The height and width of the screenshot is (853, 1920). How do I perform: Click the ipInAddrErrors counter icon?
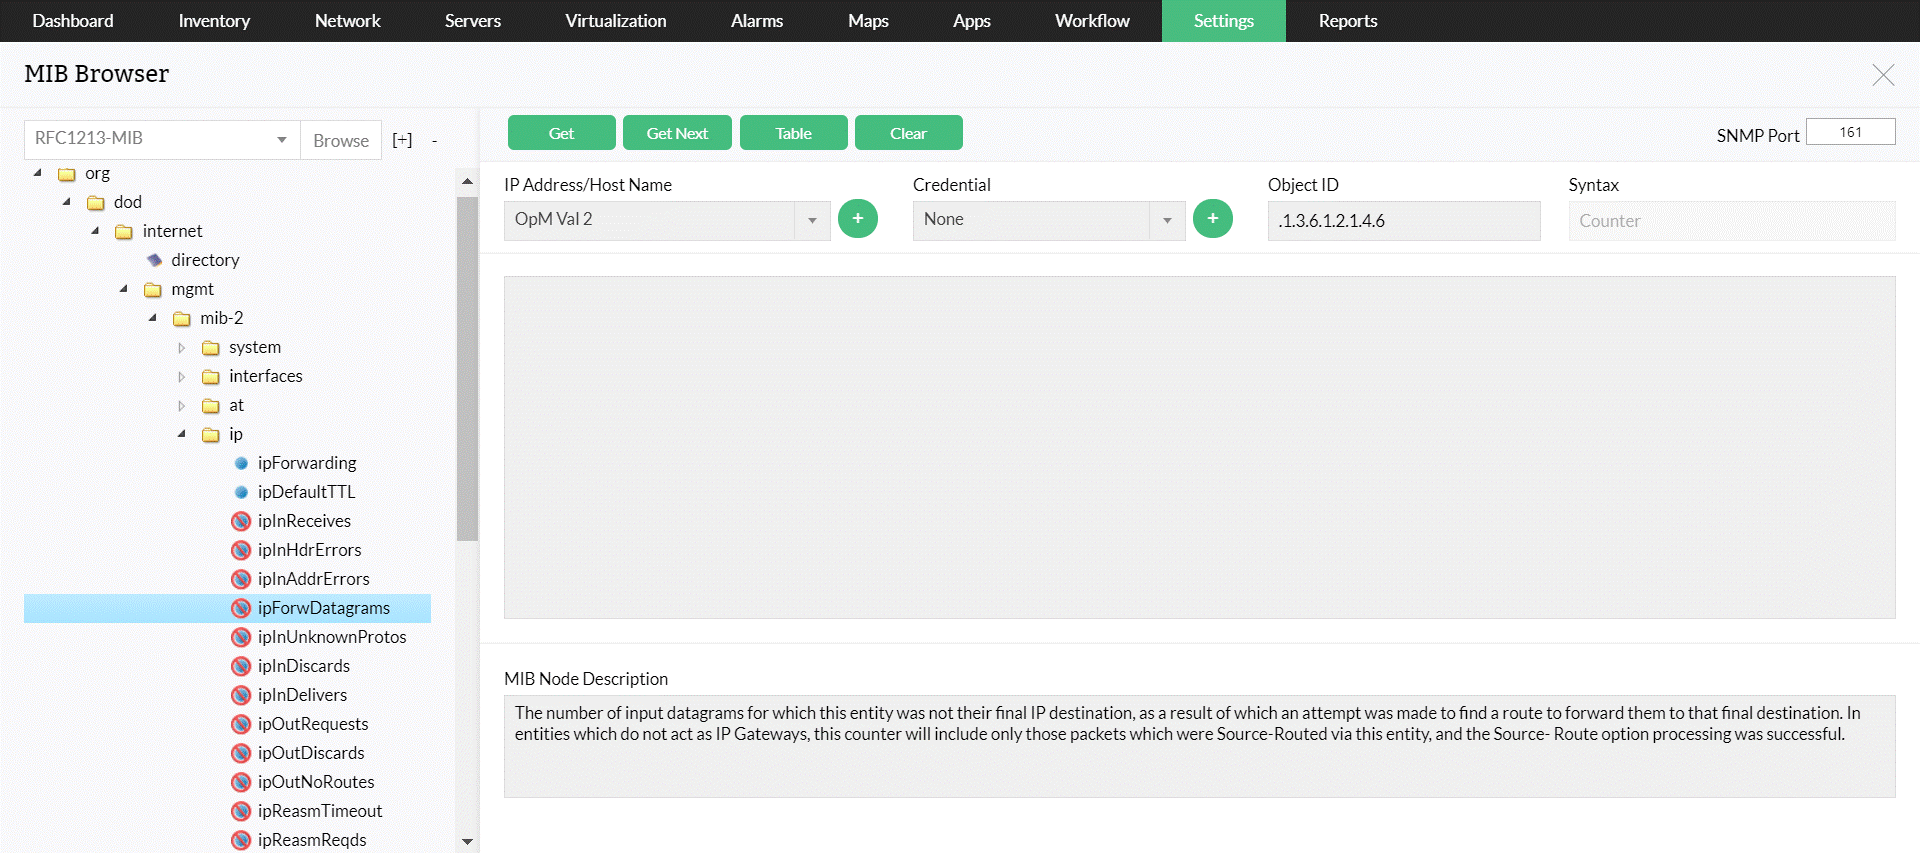241,579
